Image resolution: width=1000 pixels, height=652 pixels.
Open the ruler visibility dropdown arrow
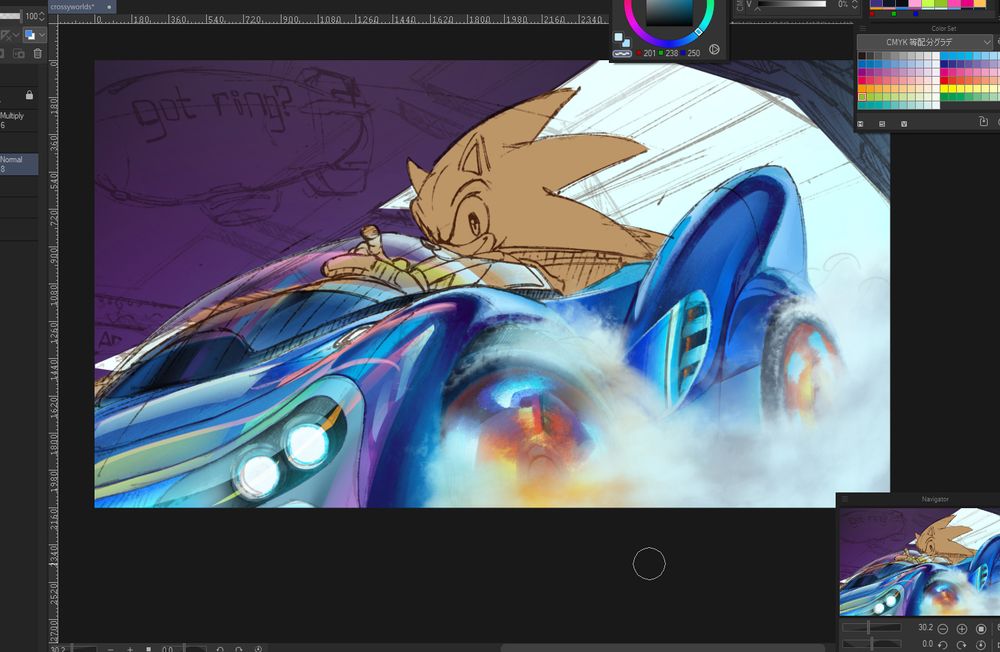point(15,34)
